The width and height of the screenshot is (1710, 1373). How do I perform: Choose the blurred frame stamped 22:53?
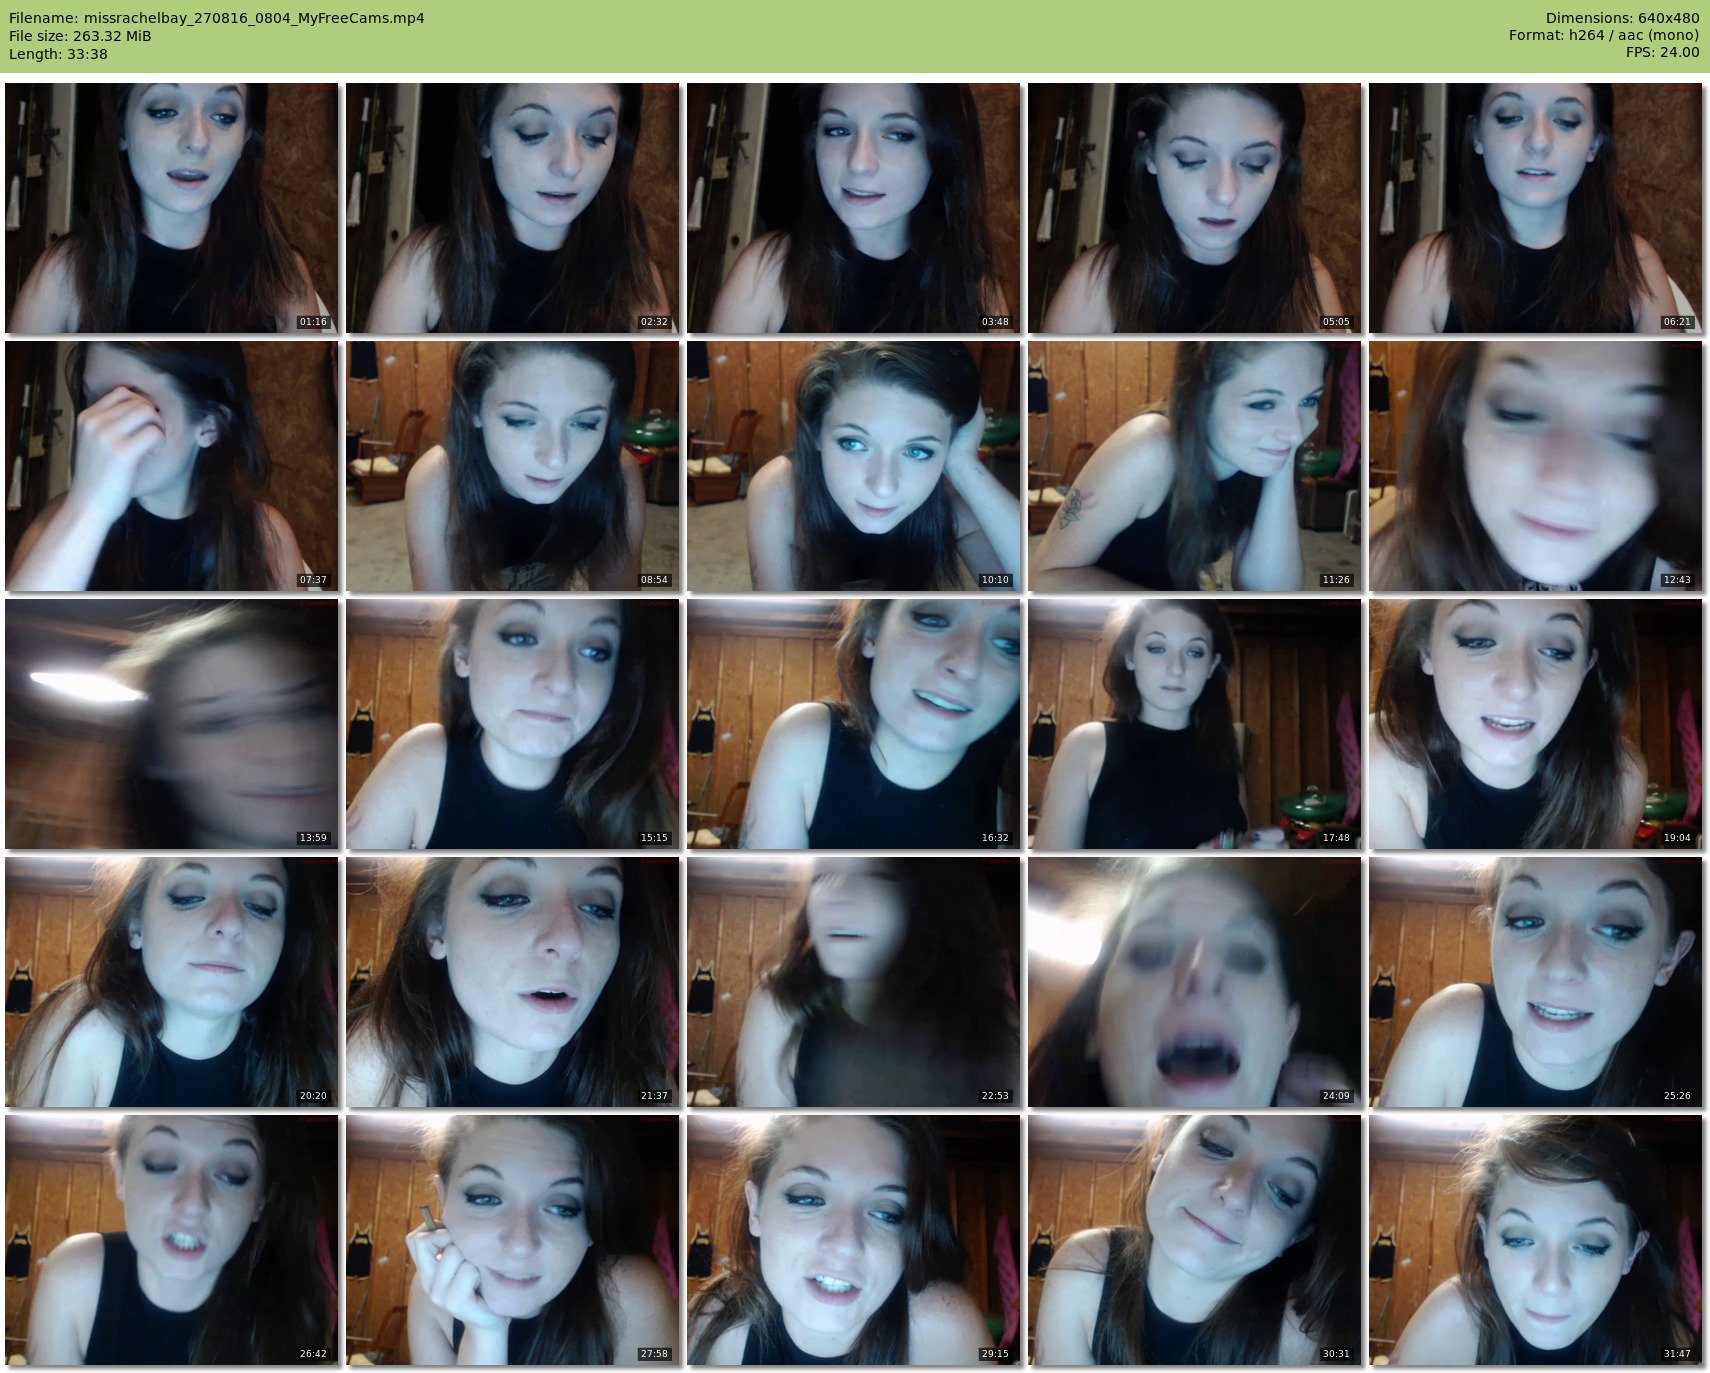point(853,982)
